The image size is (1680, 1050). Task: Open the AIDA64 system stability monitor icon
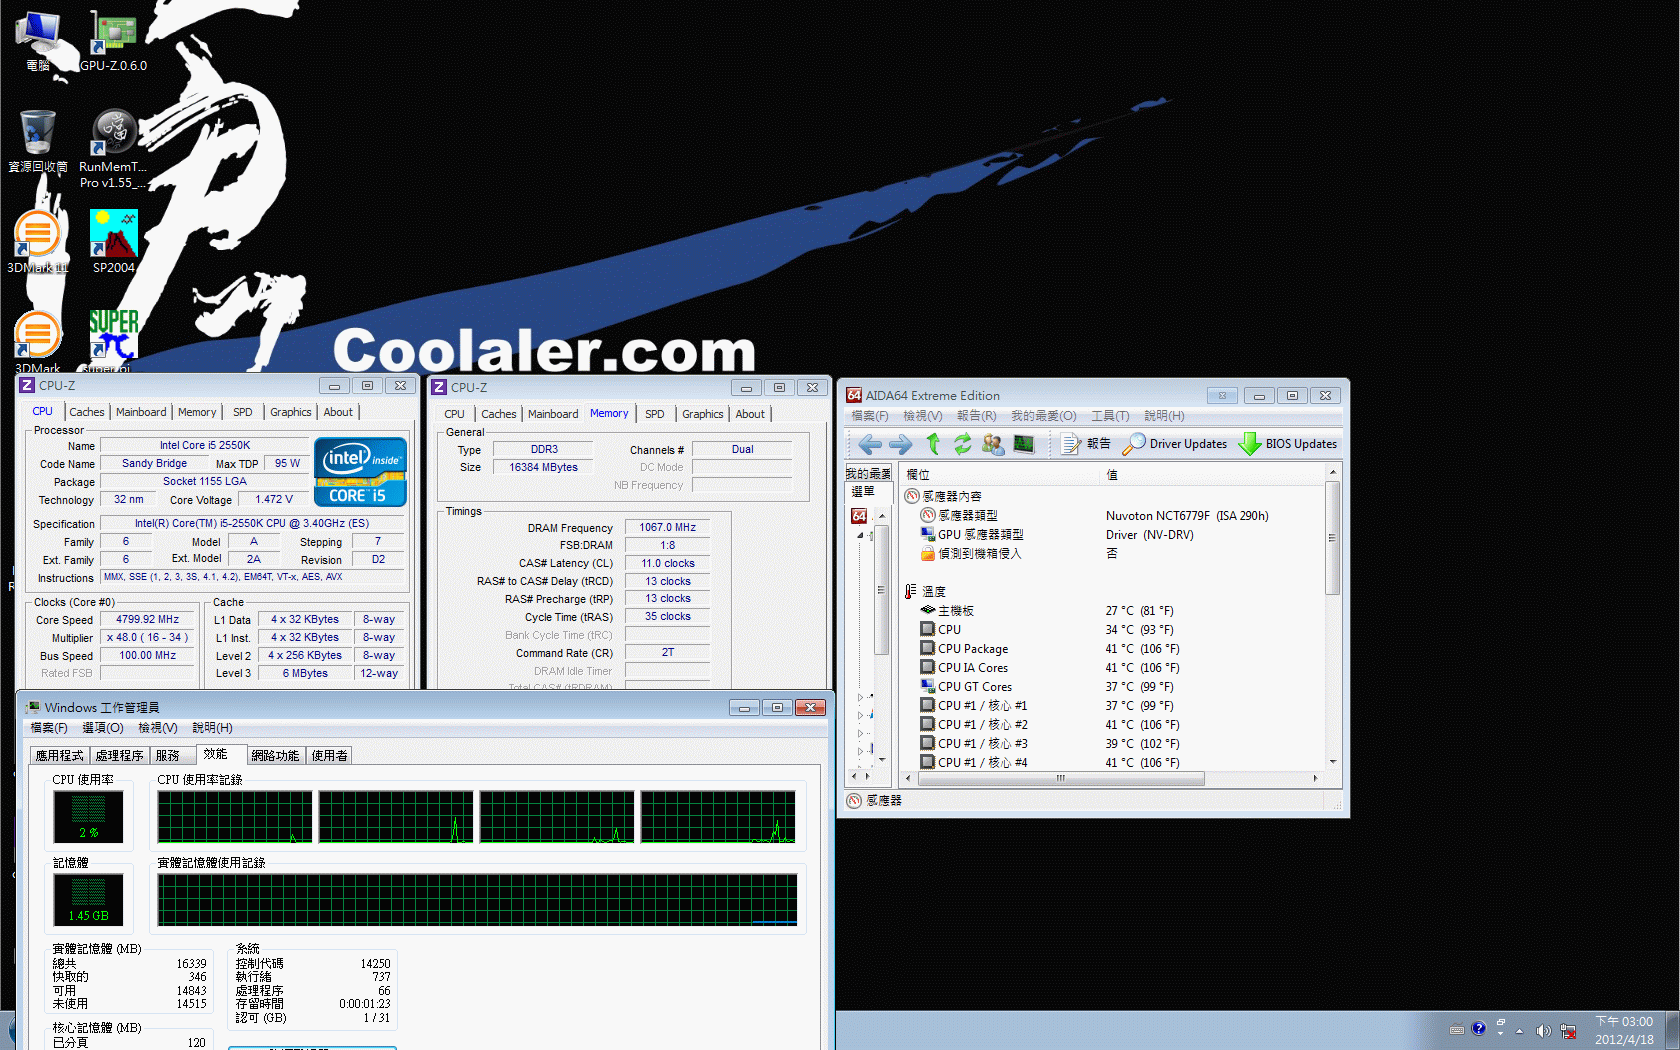(1024, 444)
